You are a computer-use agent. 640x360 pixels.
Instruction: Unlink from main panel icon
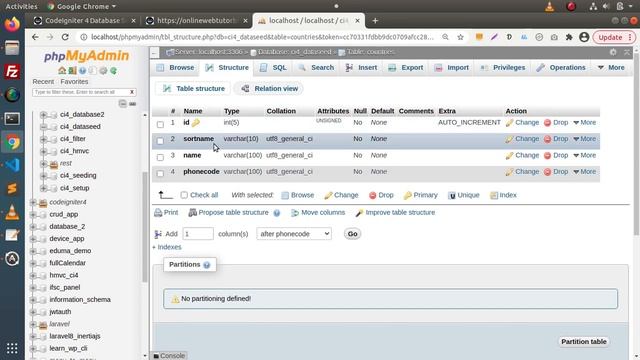pyautogui.click(x=132, y=104)
